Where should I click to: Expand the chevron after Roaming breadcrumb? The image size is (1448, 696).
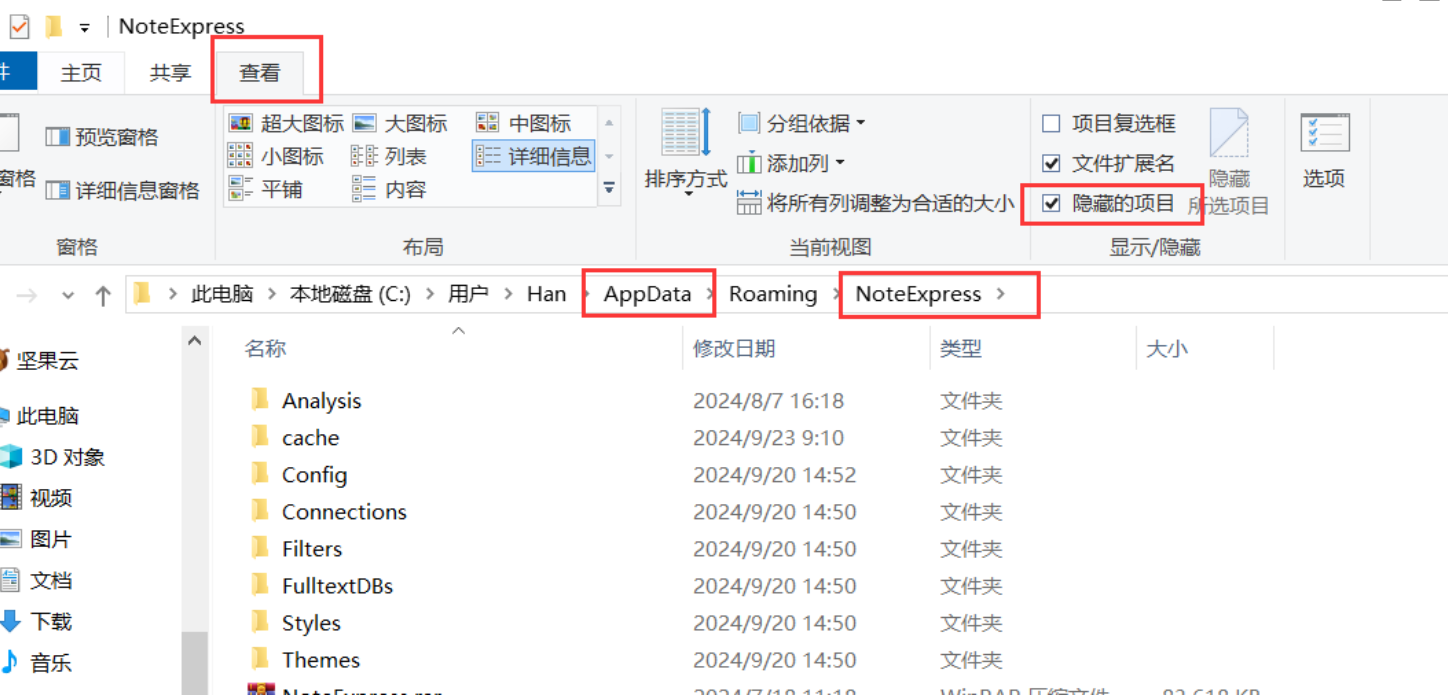[836, 294]
